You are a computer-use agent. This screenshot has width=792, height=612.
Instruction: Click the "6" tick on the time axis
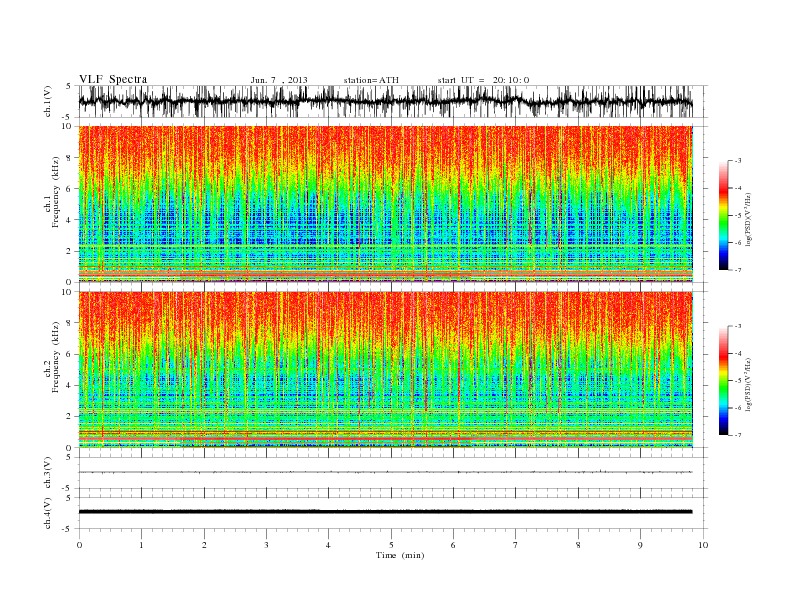coord(454,545)
